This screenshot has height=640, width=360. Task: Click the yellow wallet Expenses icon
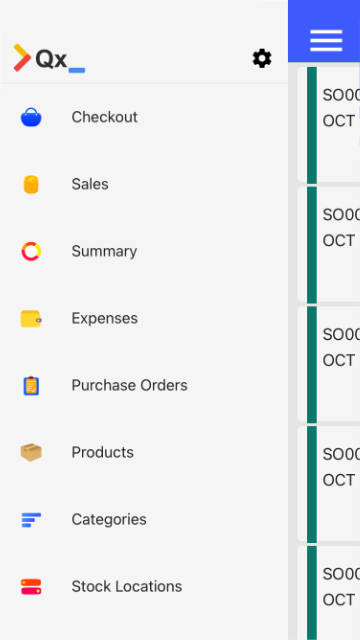(x=31, y=318)
